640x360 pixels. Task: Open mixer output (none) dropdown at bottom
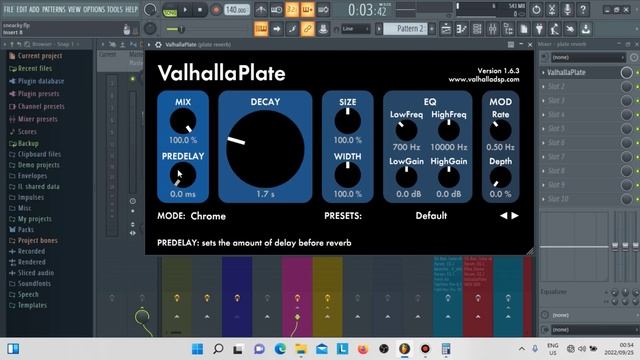click(594, 330)
